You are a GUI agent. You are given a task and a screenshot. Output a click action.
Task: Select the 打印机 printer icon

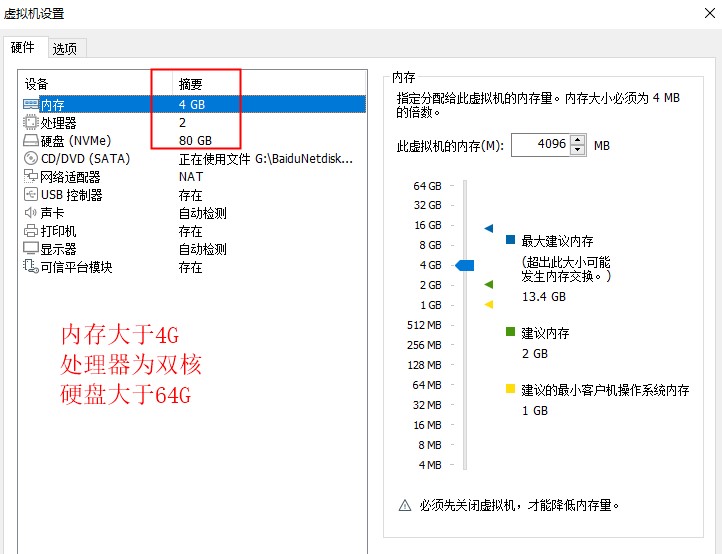pyautogui.click(x=31, y=230)
